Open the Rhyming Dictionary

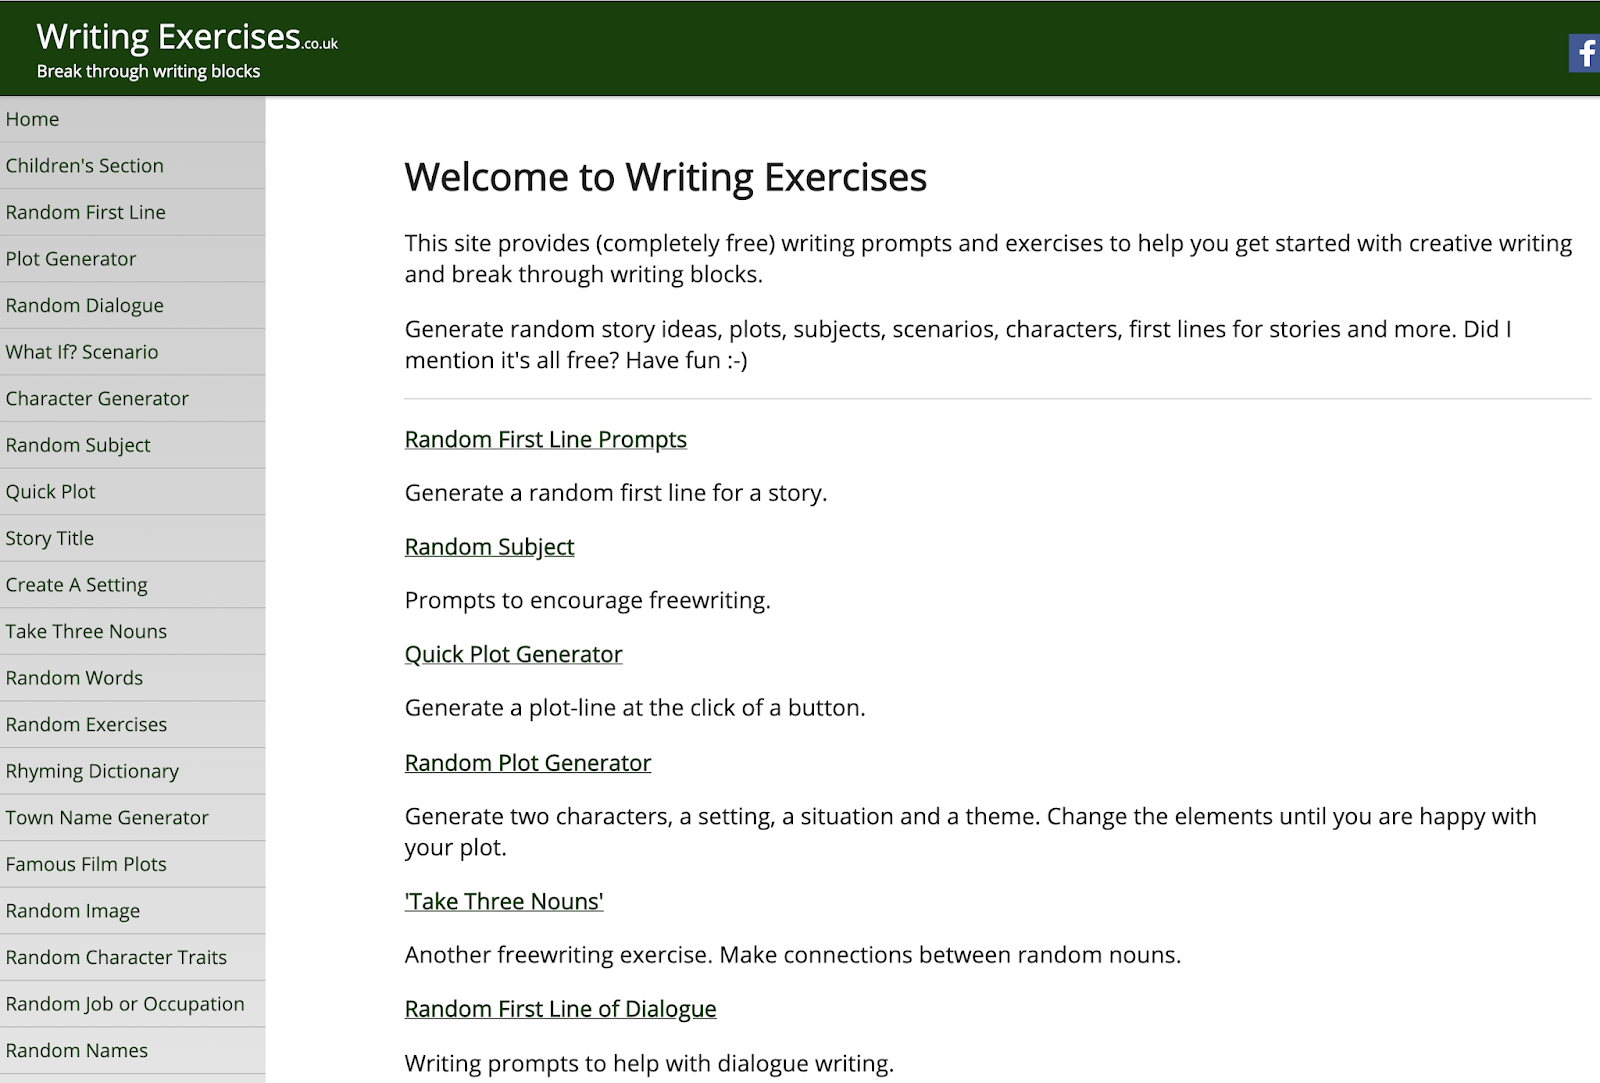(x=92, y=771)
